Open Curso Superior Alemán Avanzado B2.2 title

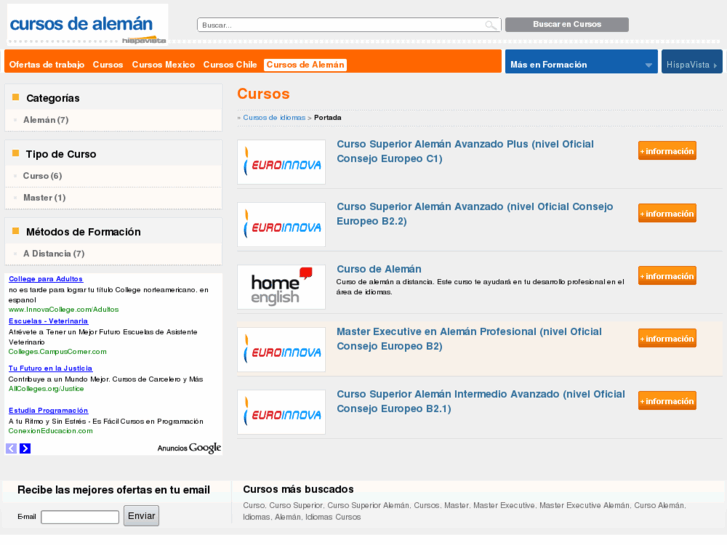[x=475, y=214]
